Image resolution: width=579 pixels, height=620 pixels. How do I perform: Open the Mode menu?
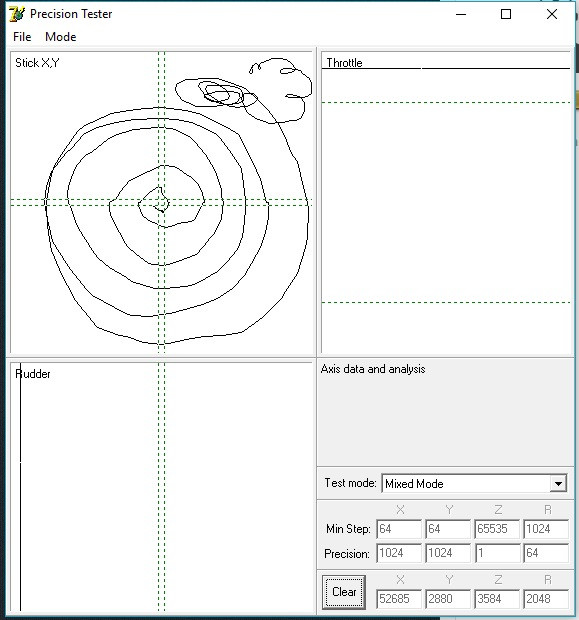[61, 37]
